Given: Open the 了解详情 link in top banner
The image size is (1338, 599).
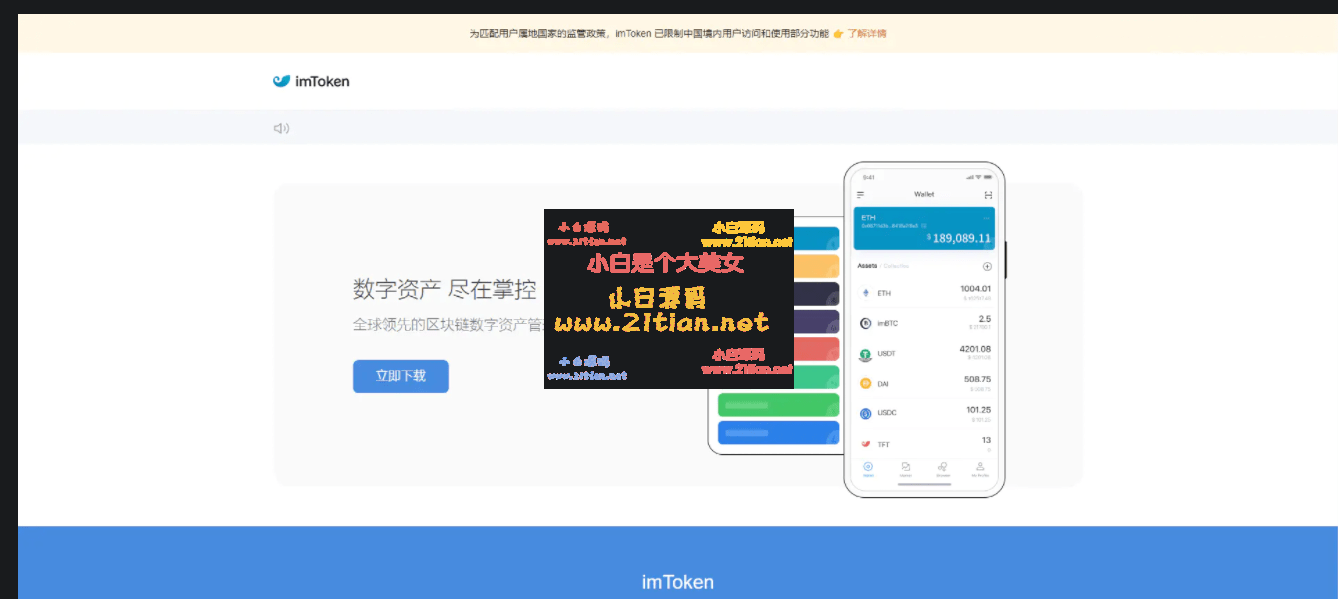Looking at the screenshot, I should click(x=866, y=34).
